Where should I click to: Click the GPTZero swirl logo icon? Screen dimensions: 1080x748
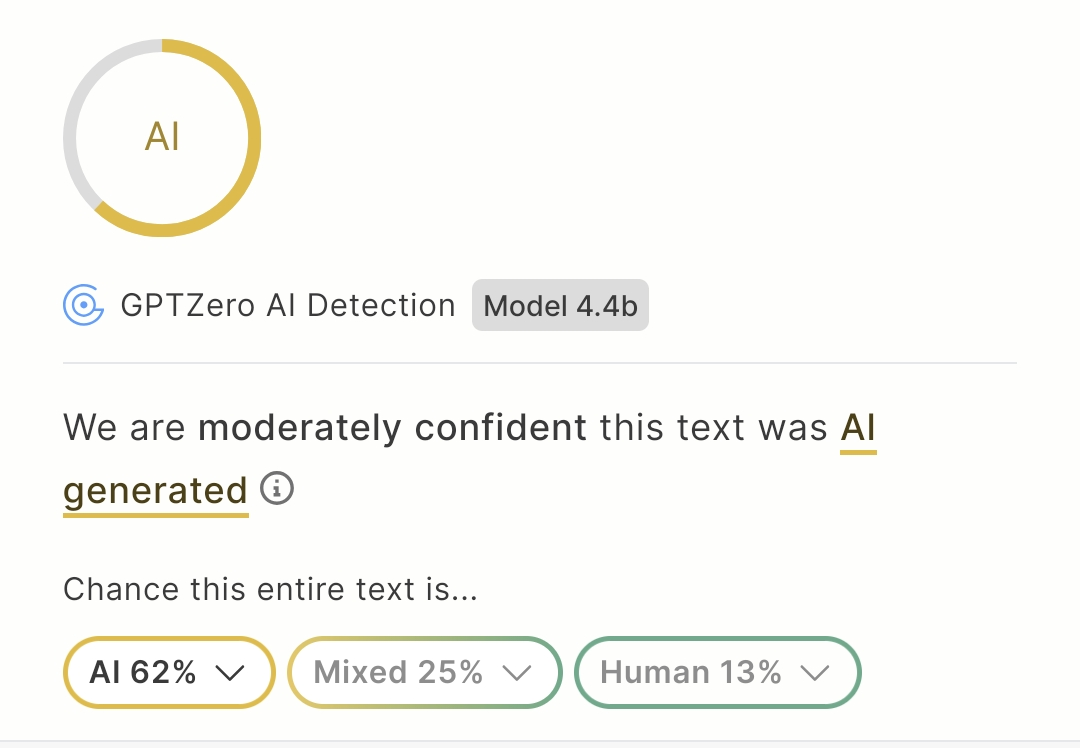pos(83,305)
